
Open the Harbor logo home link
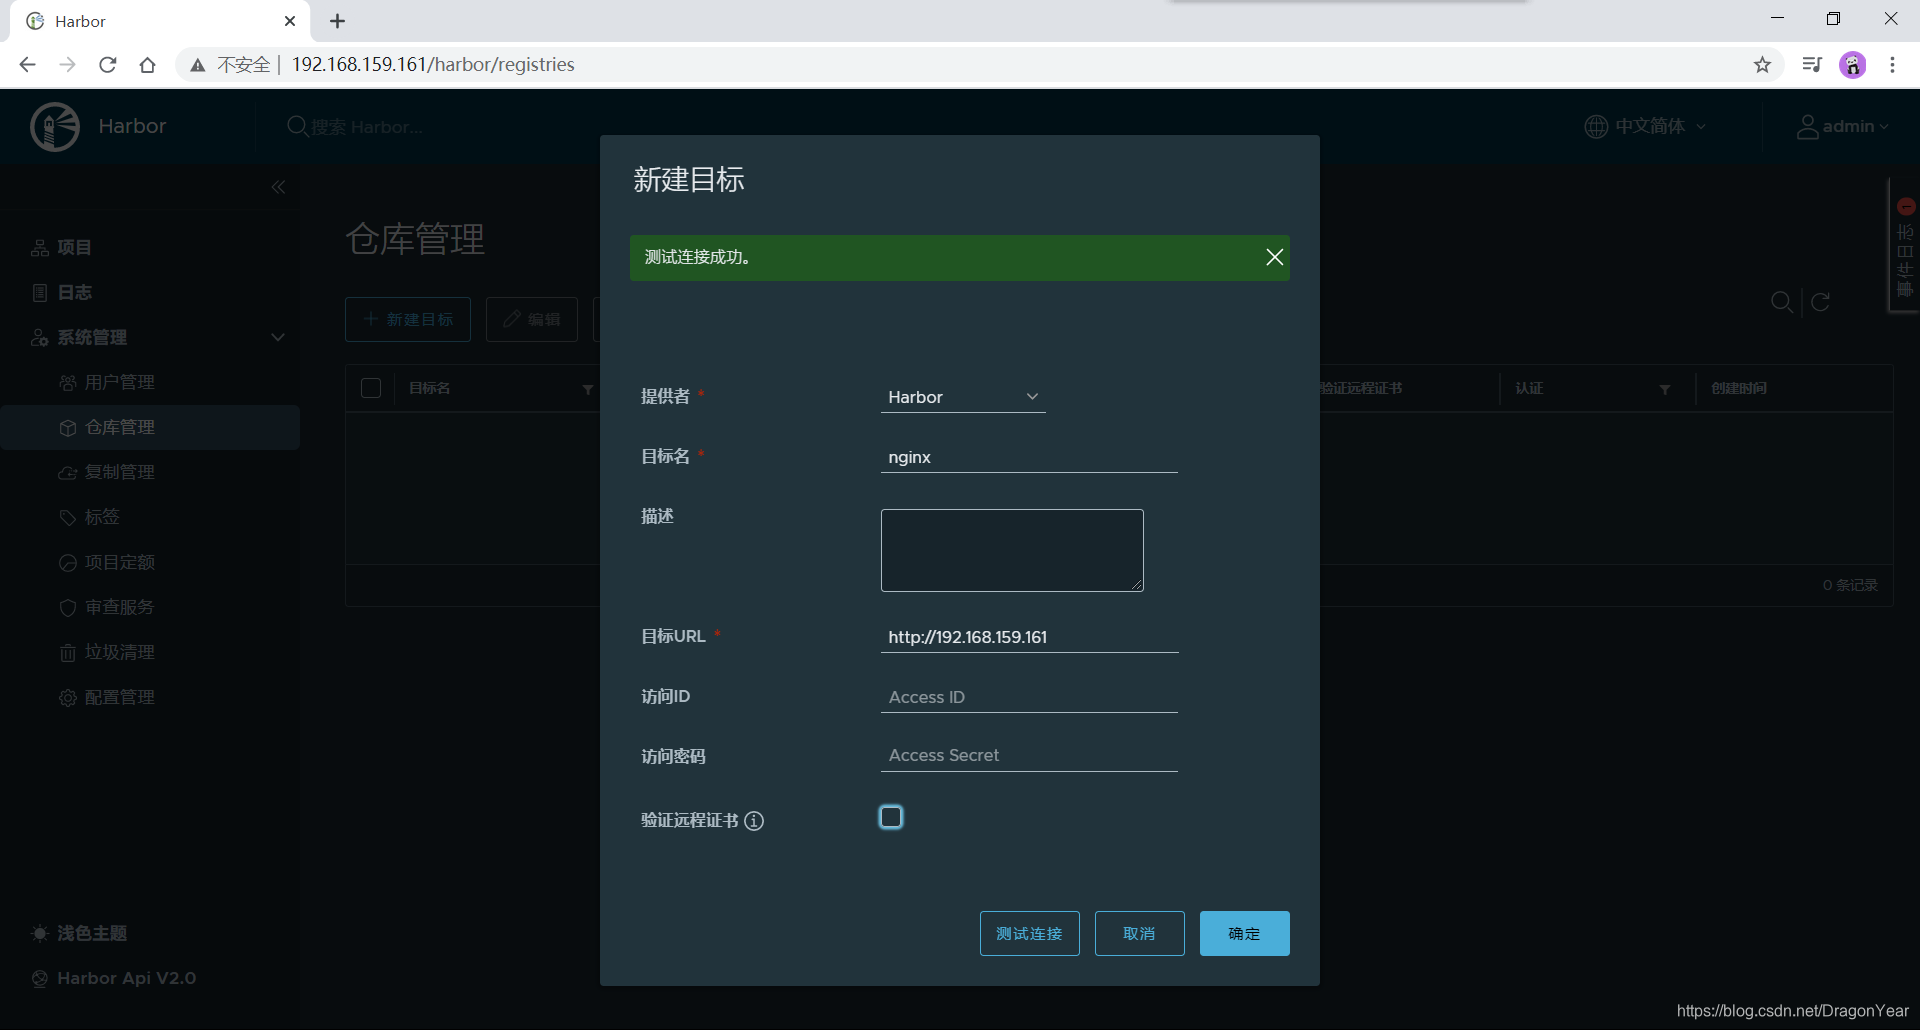(x=98, y=127)
